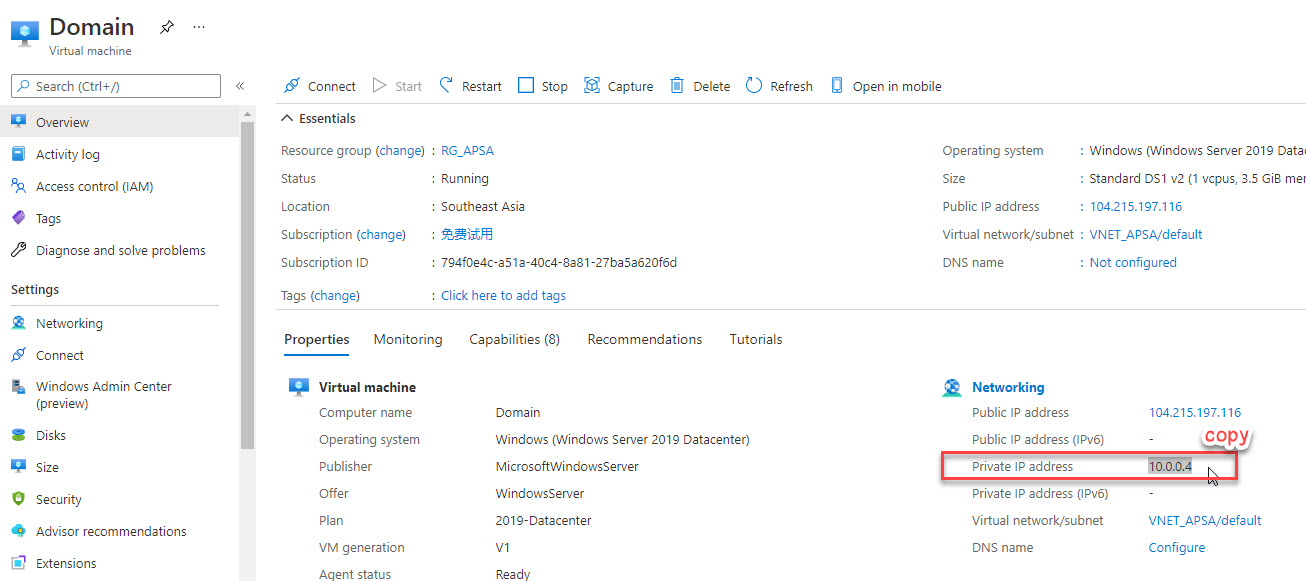The width and height of the screenshot is (1306, 581).
Task: Click the sidebar search box
Action: (x=116, y=86)
